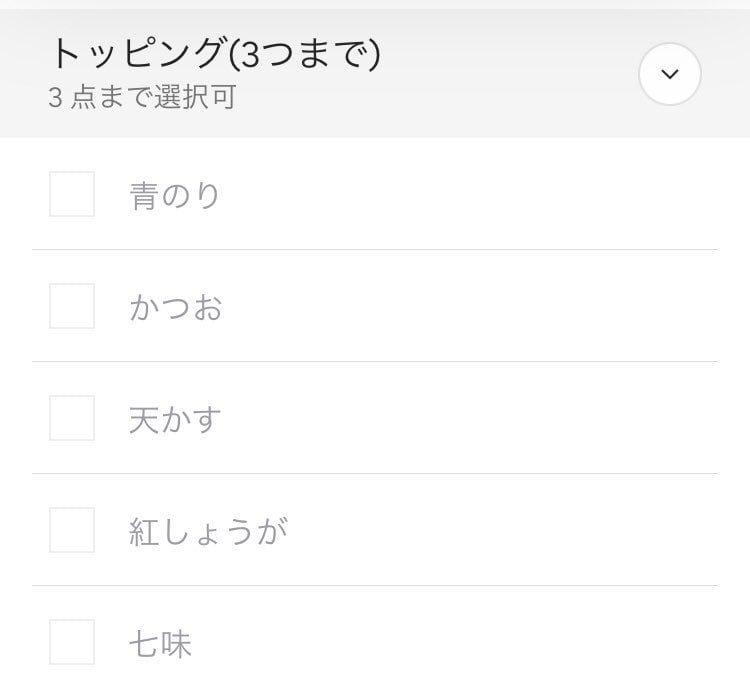Enable the 天かす checkbox
The image size is (750, 696).
(x=72, y=418)
